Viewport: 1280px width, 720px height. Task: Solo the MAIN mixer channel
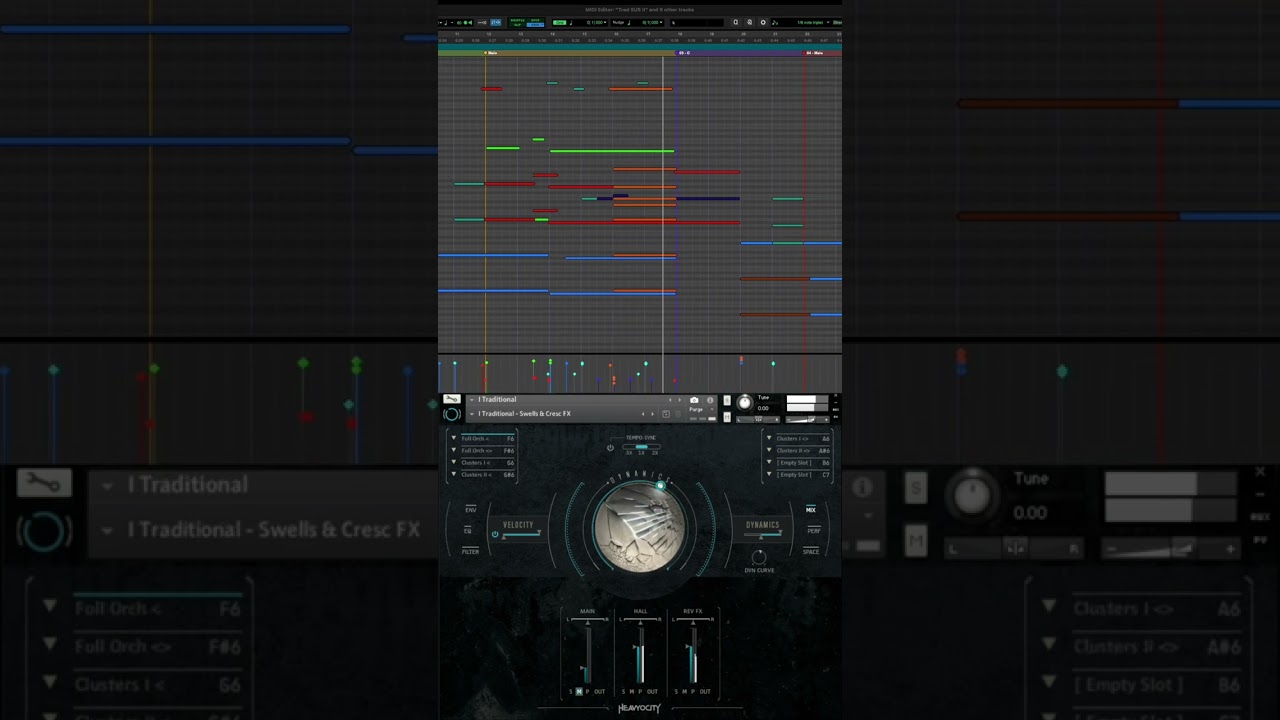click(571, 692)
